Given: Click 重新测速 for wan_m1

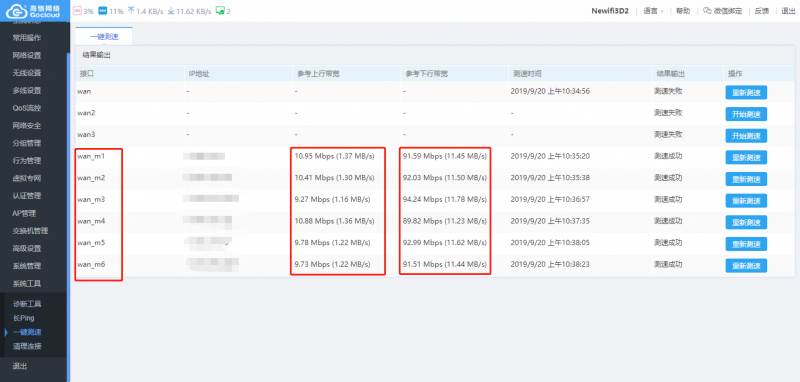Looking at the screenshot, I should pyautogui.click(x=746, y=157).
